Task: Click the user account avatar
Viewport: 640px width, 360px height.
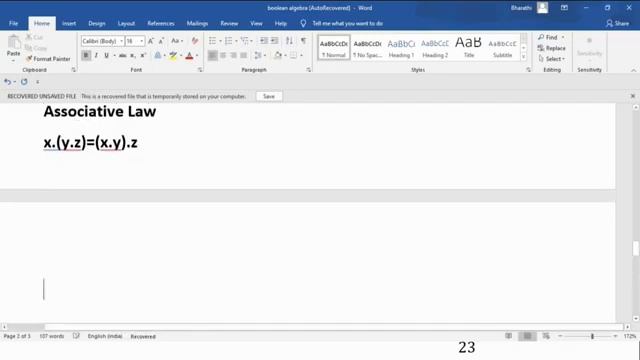Action: pos(542,8)
